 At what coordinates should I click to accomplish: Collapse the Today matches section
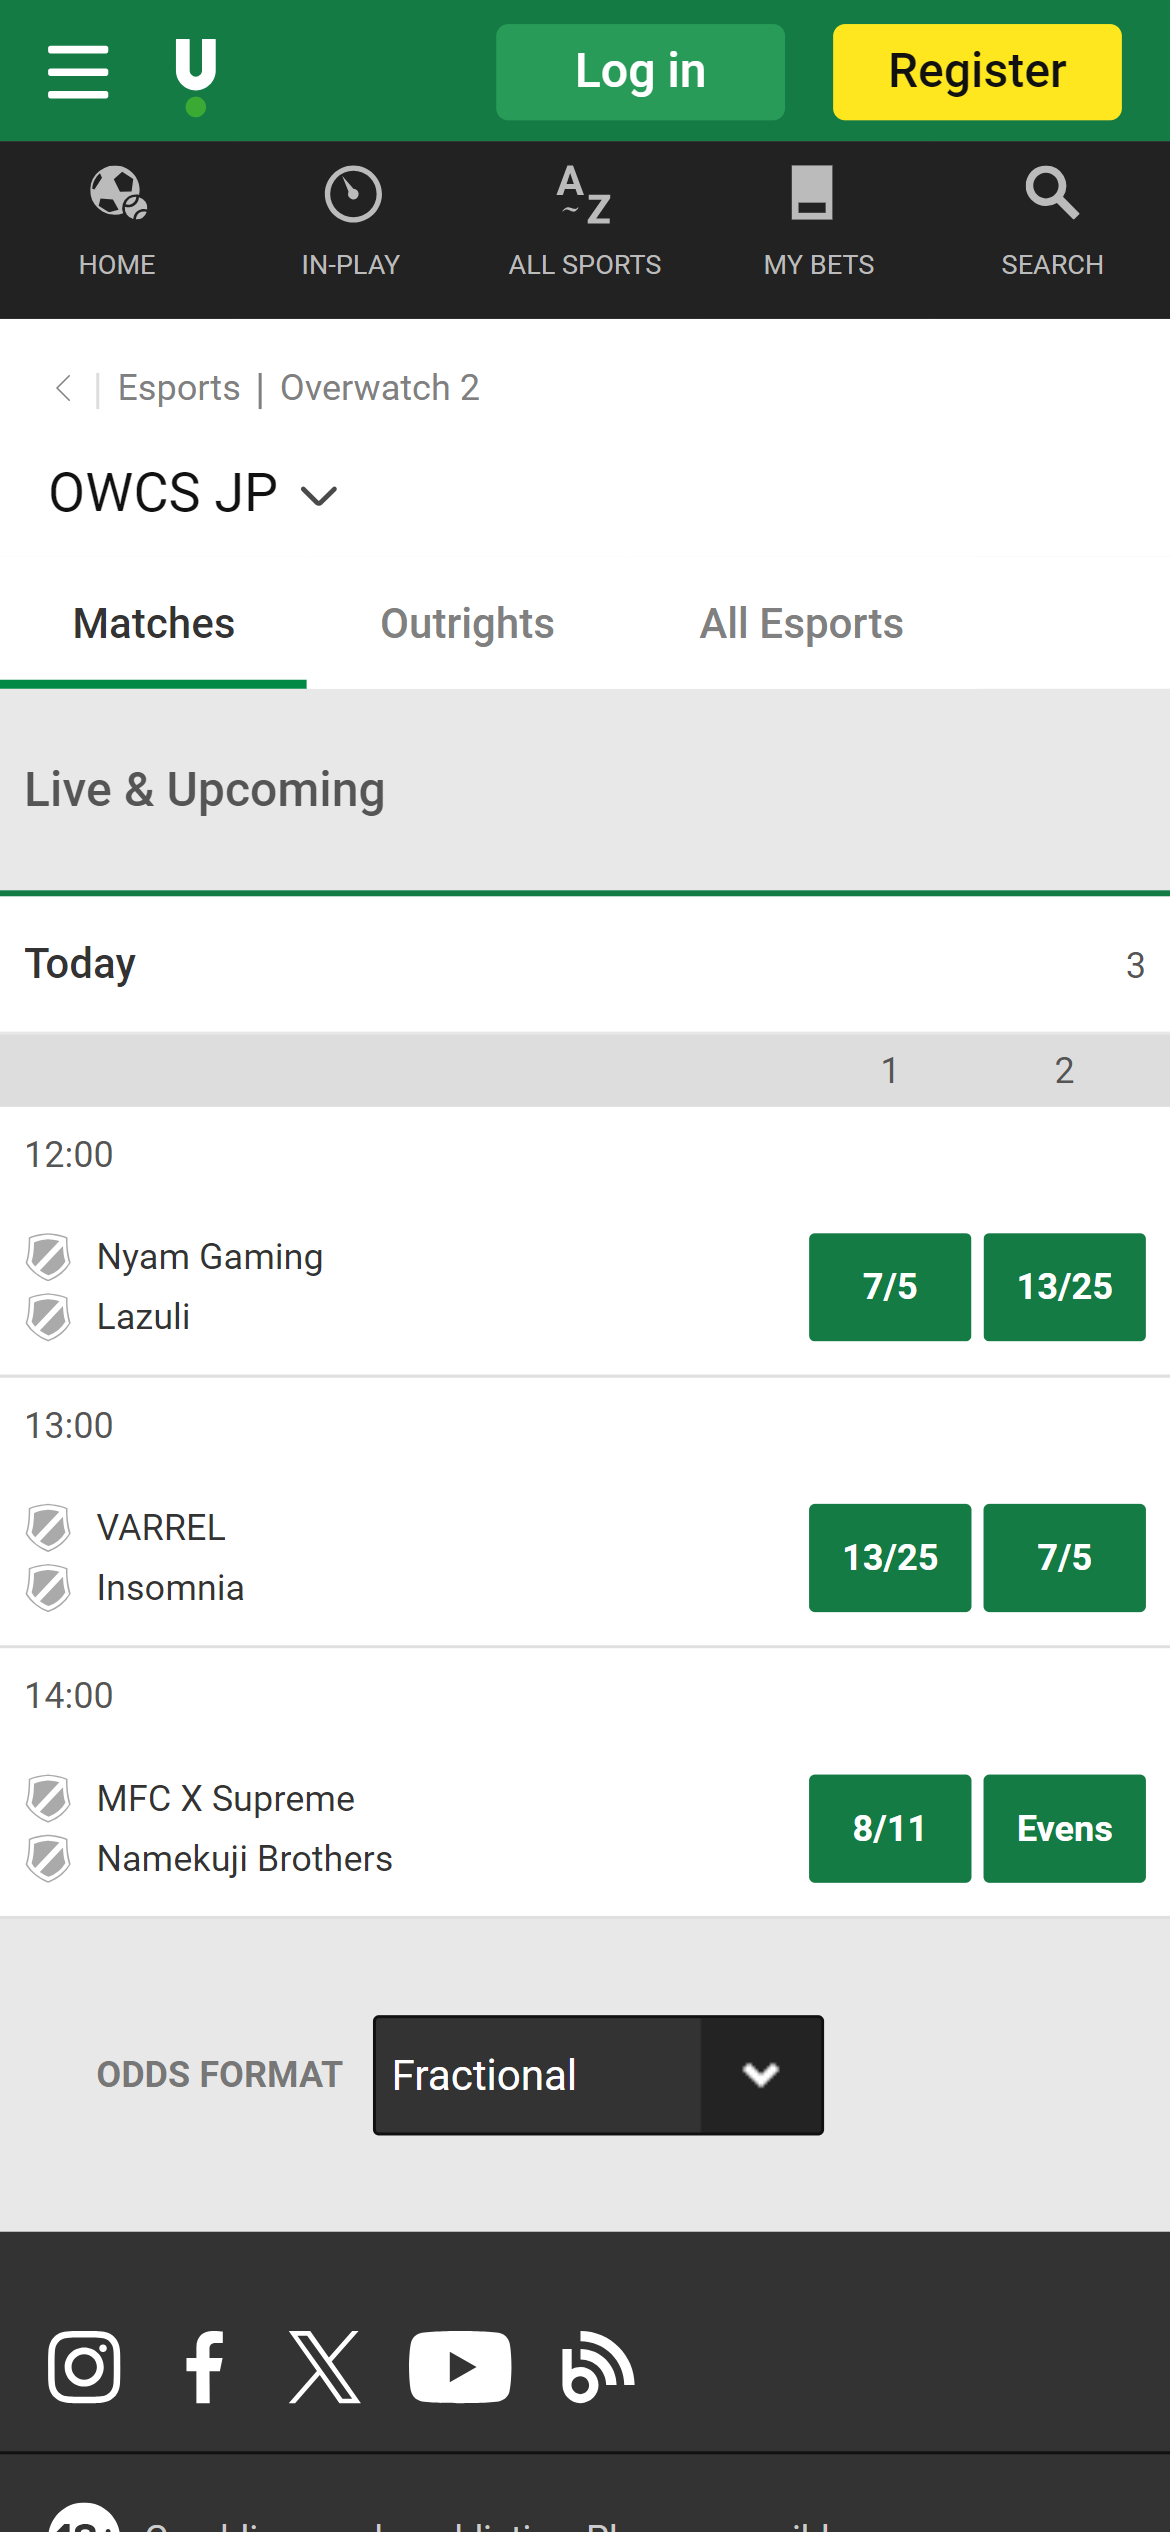tap(585, 964)
